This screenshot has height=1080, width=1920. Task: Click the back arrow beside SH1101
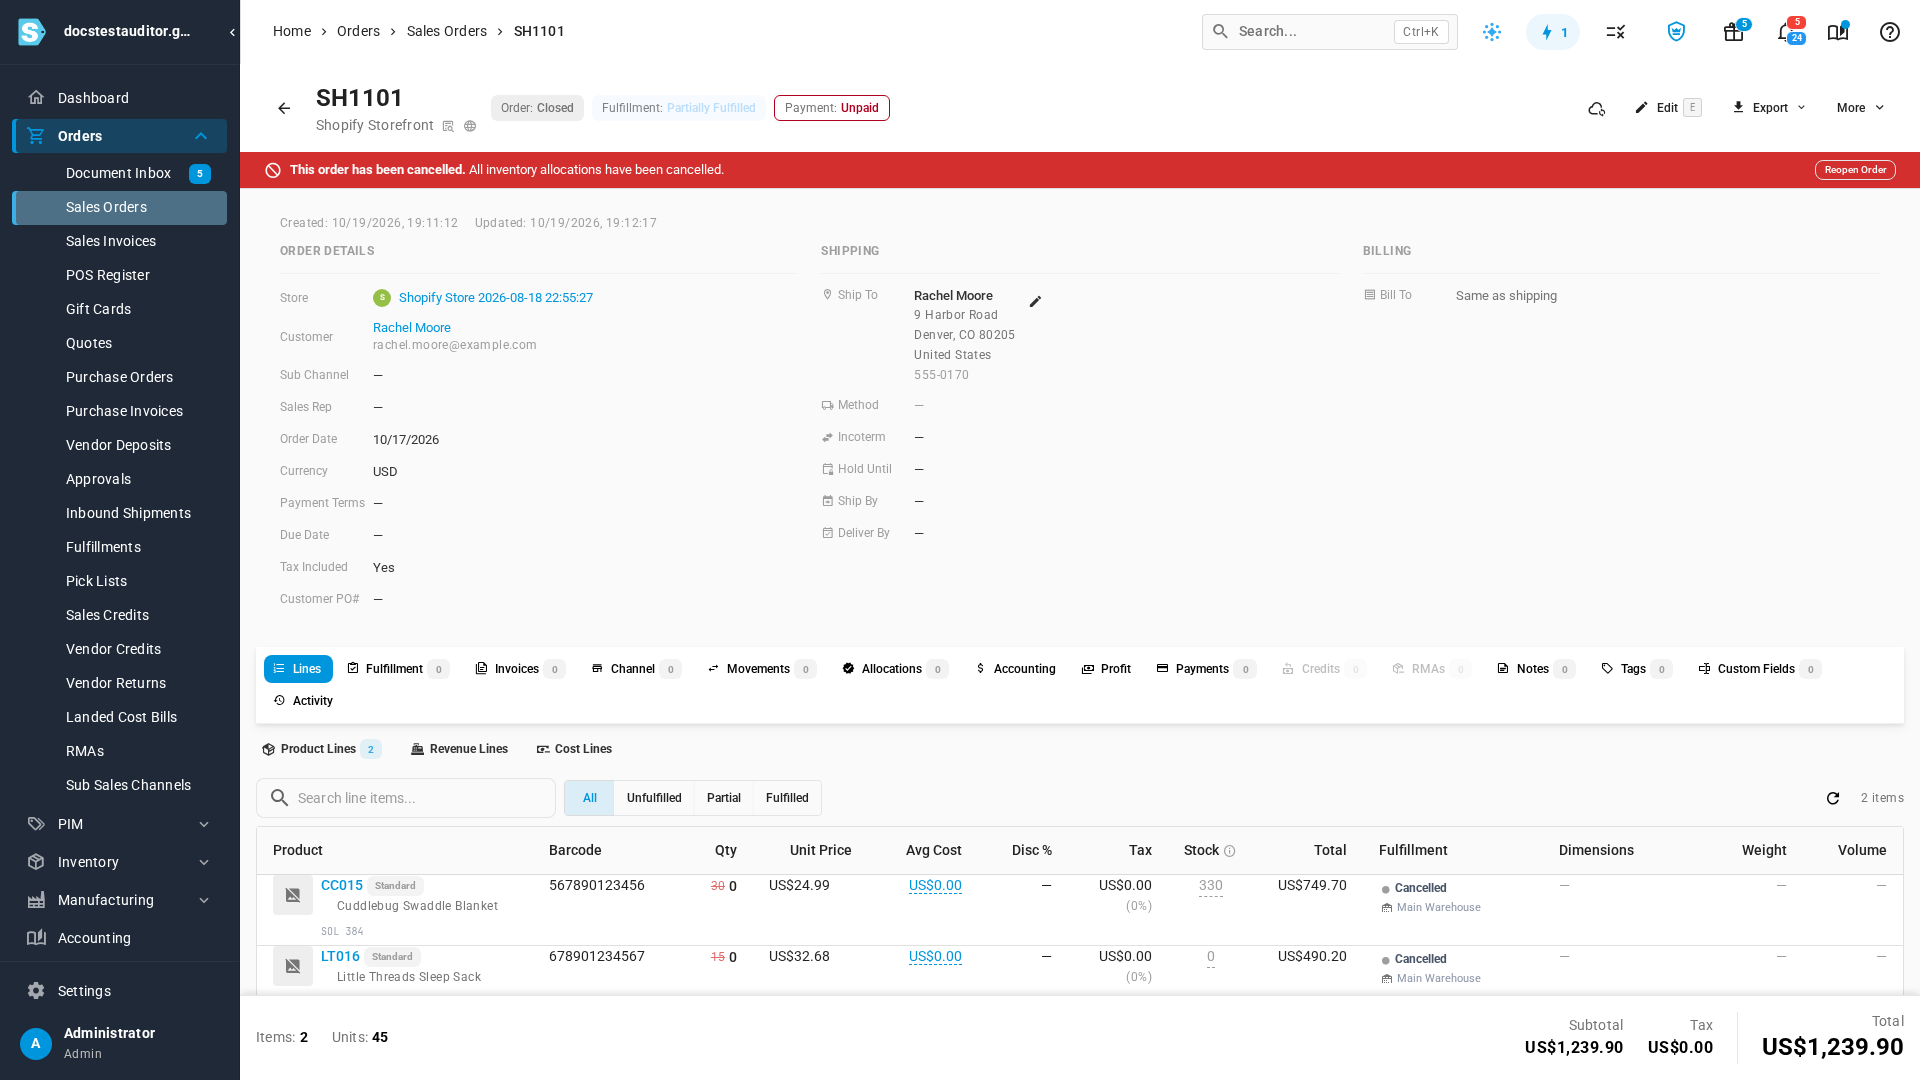pos(284,108)
